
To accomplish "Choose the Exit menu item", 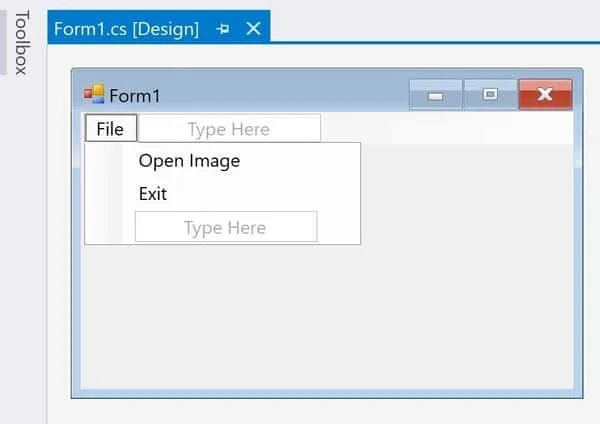I will (x=153, y=194).
